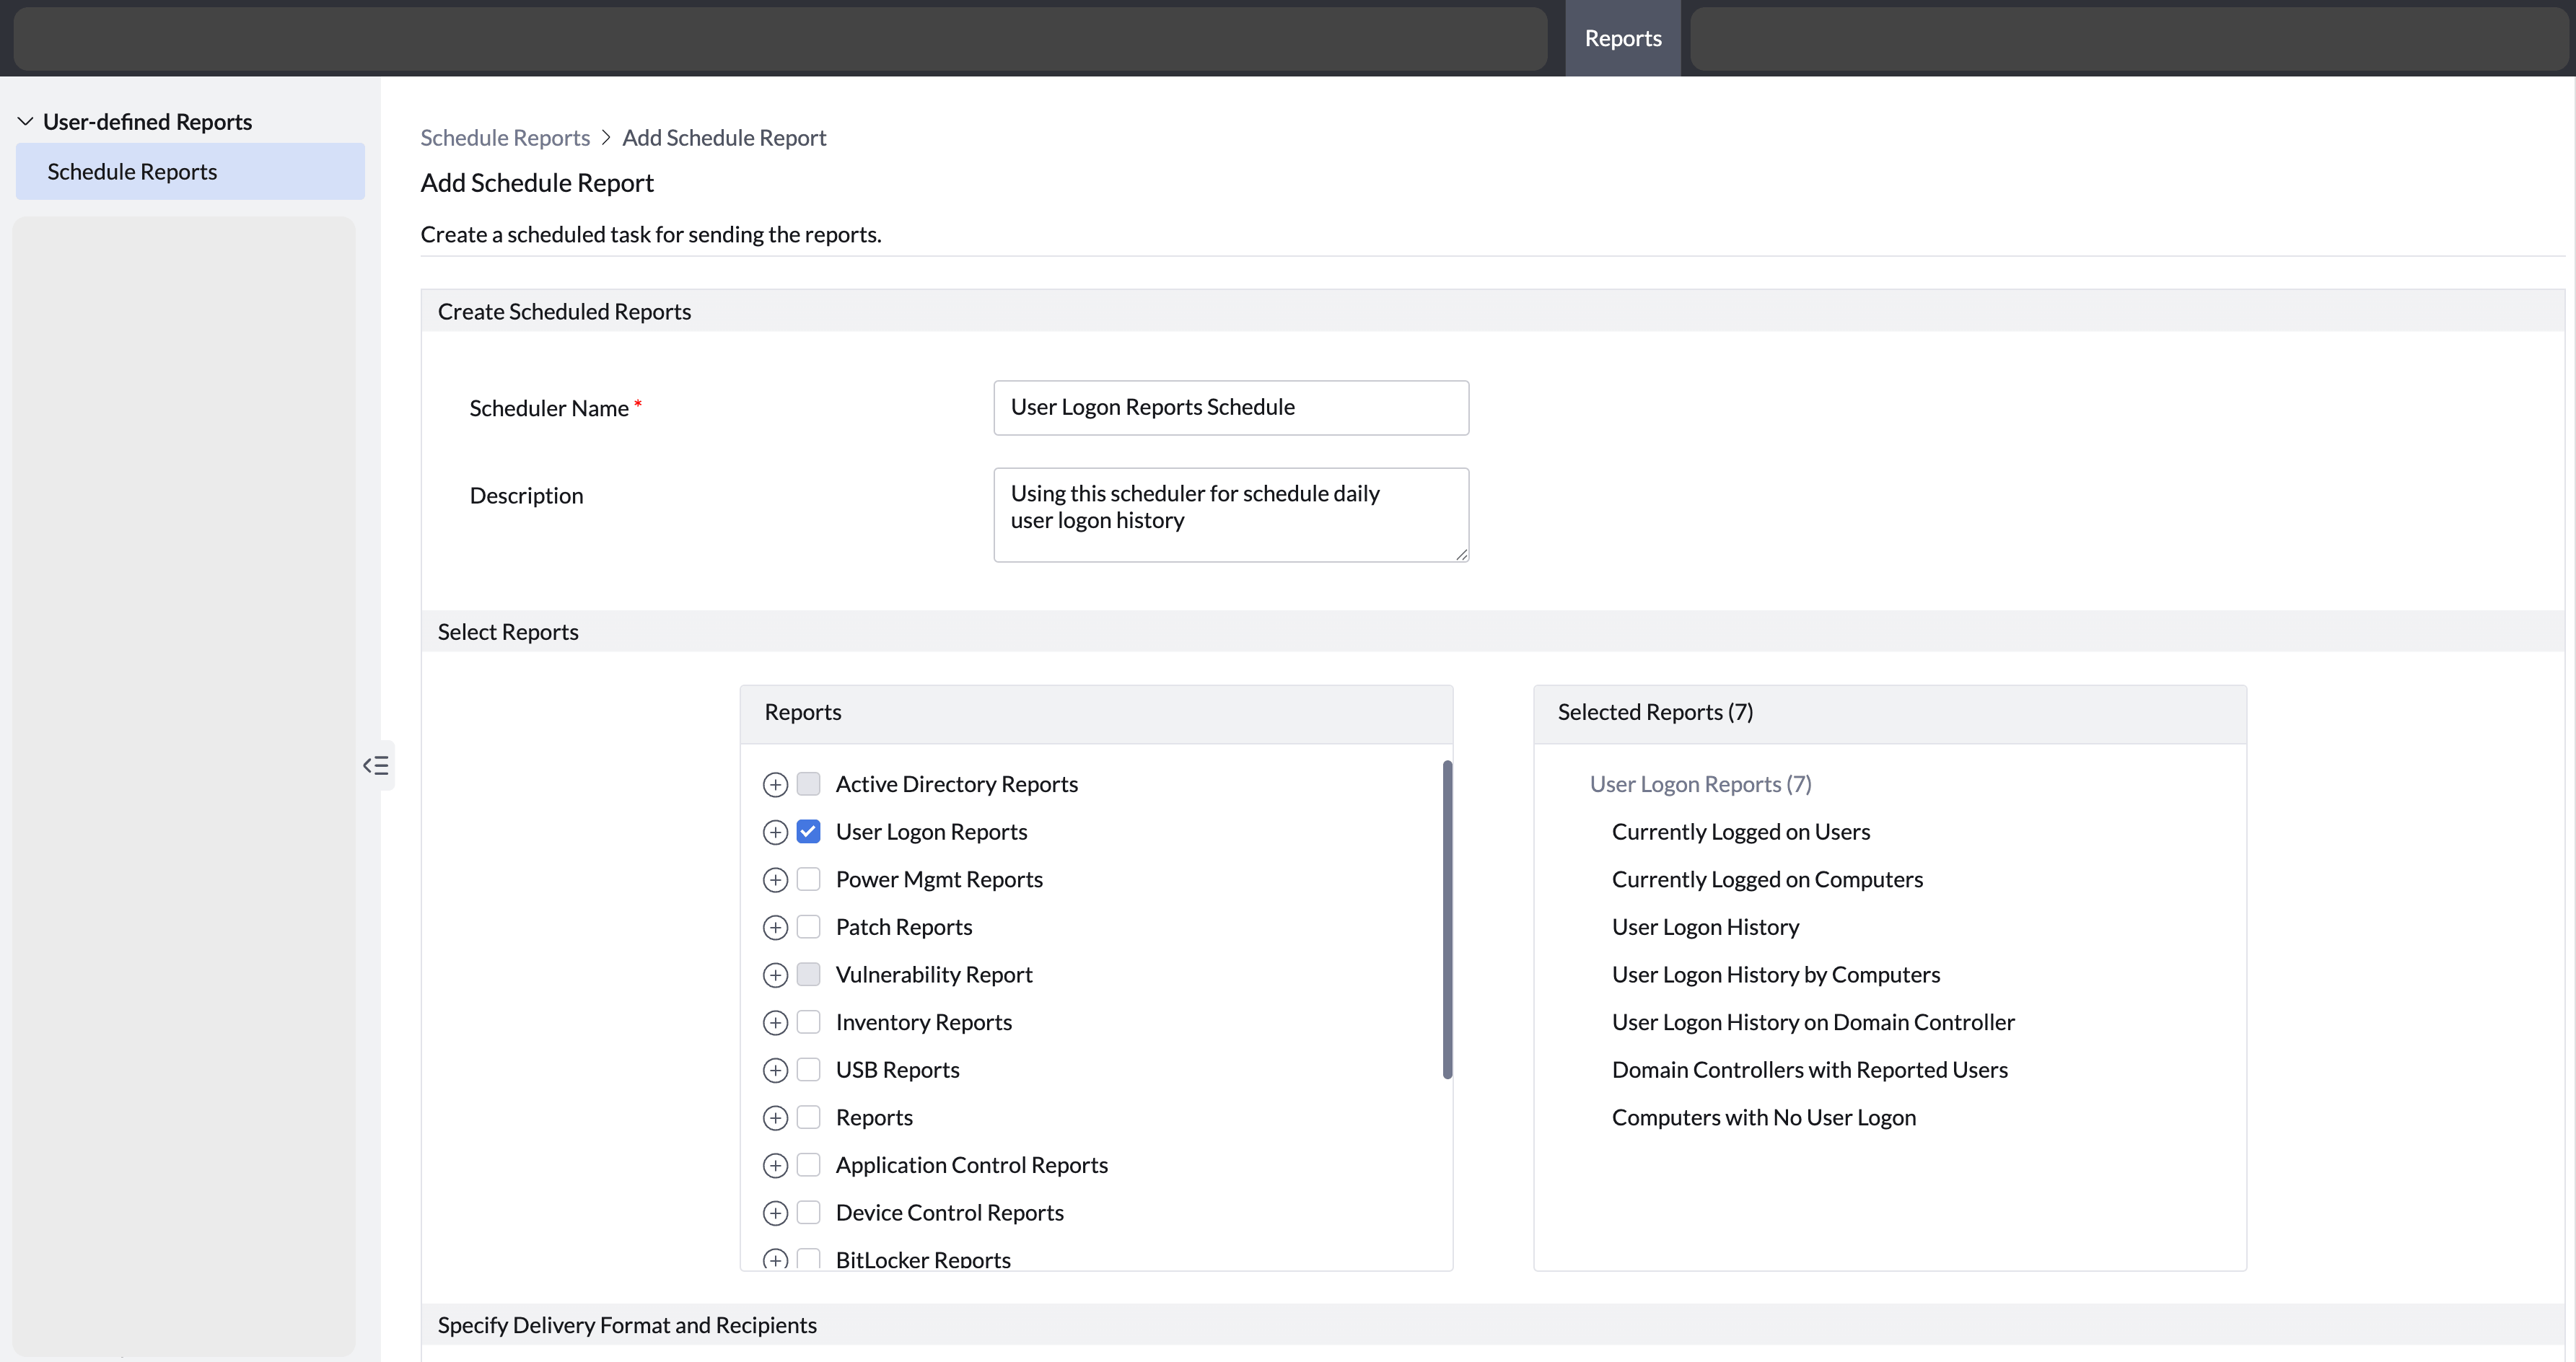Collapse the left sidebar panel

point(376,766)
